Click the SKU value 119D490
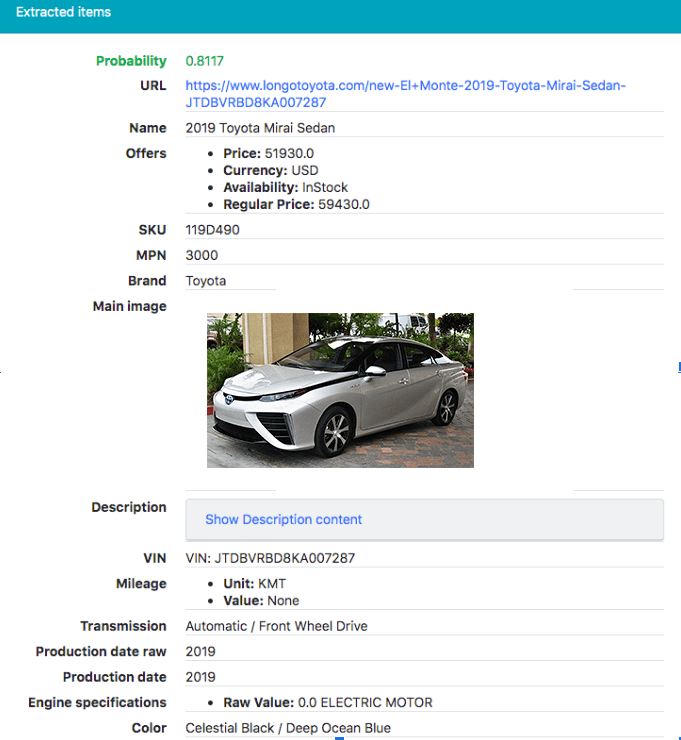The image size is (681, 740). click(212, 230)
